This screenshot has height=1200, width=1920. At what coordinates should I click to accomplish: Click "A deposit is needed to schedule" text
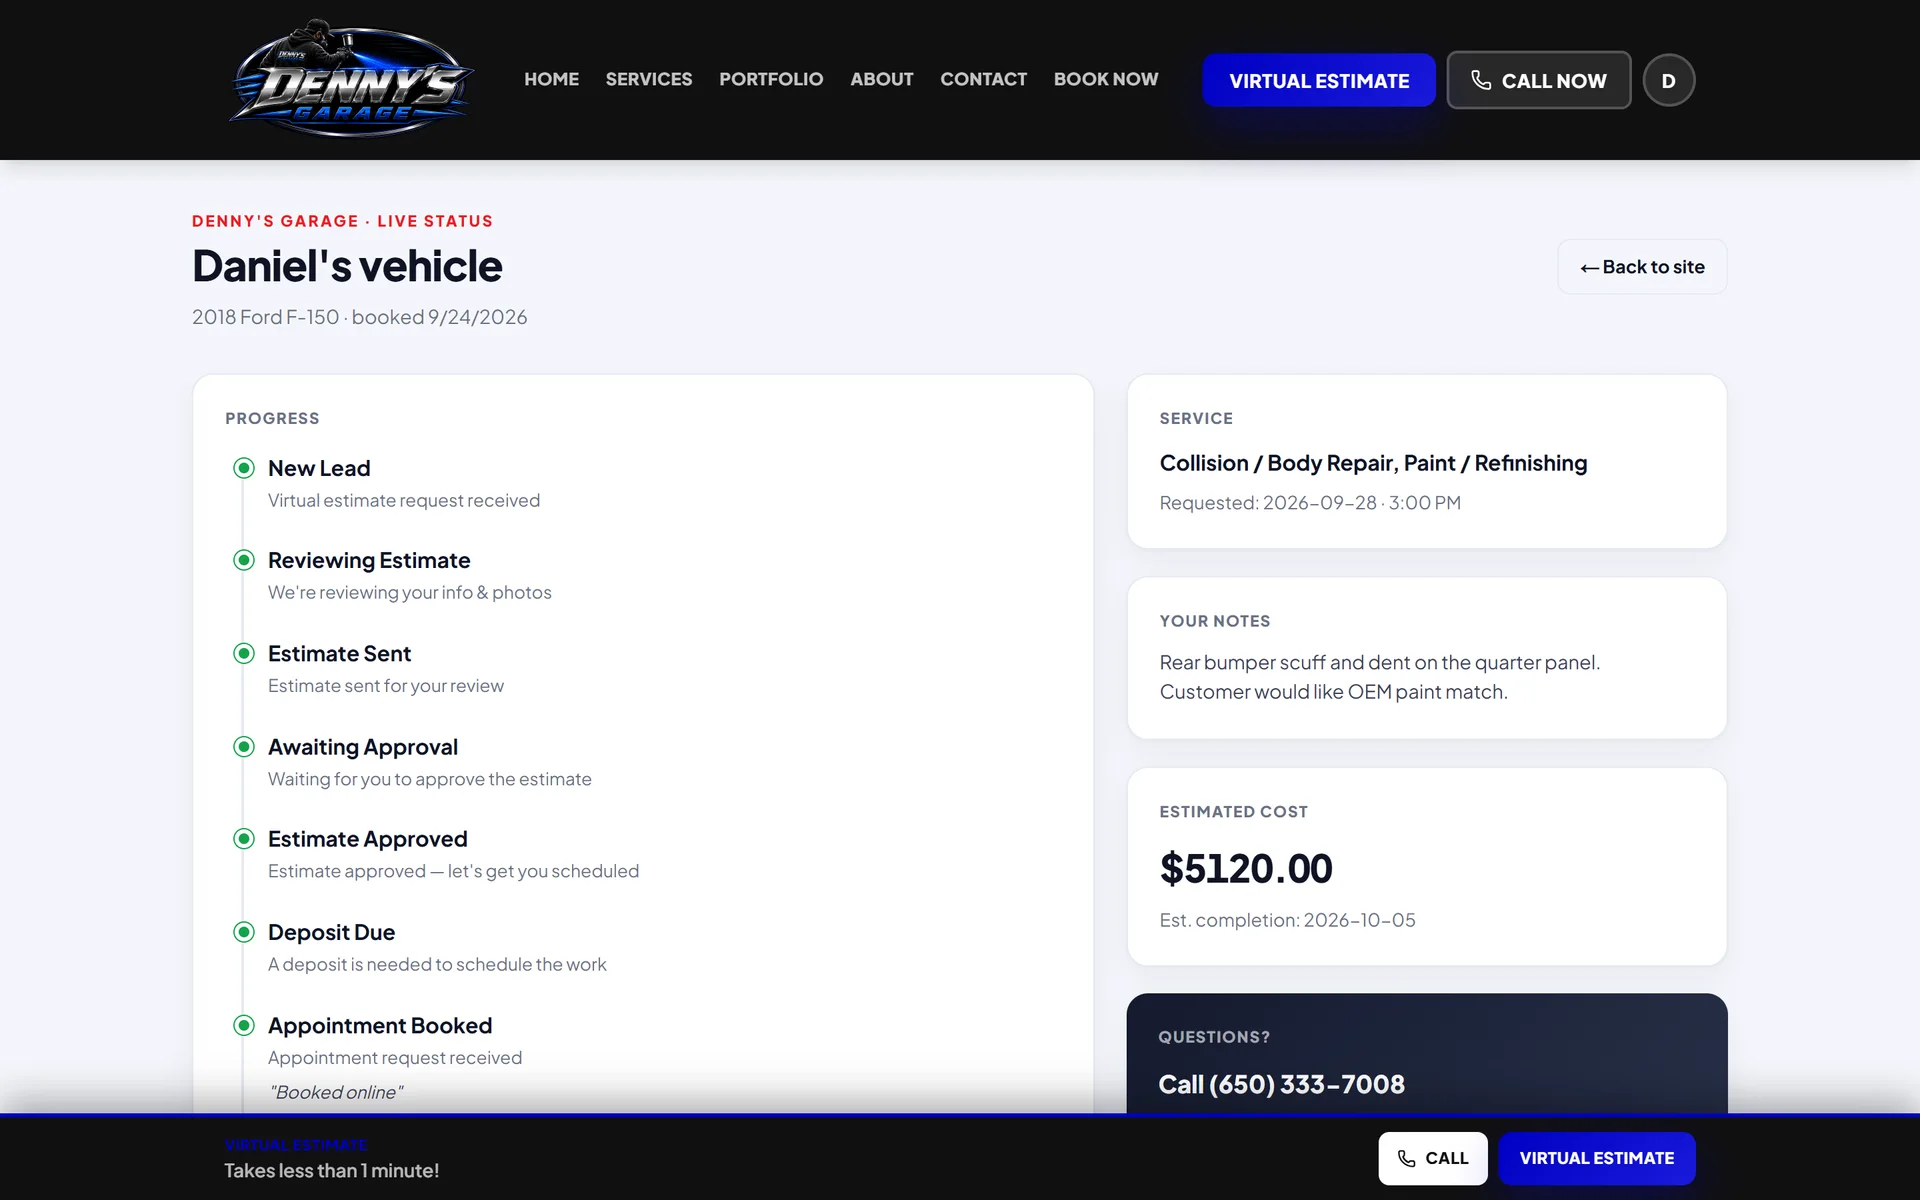437,964
